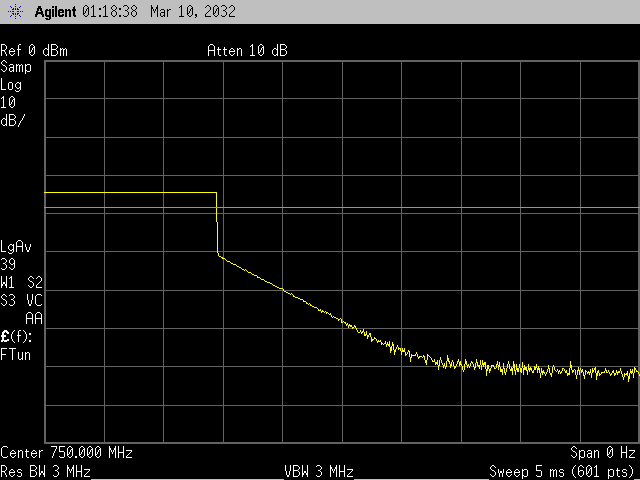
Task: Click the average count 39
Action: click(x=8, y=264)
